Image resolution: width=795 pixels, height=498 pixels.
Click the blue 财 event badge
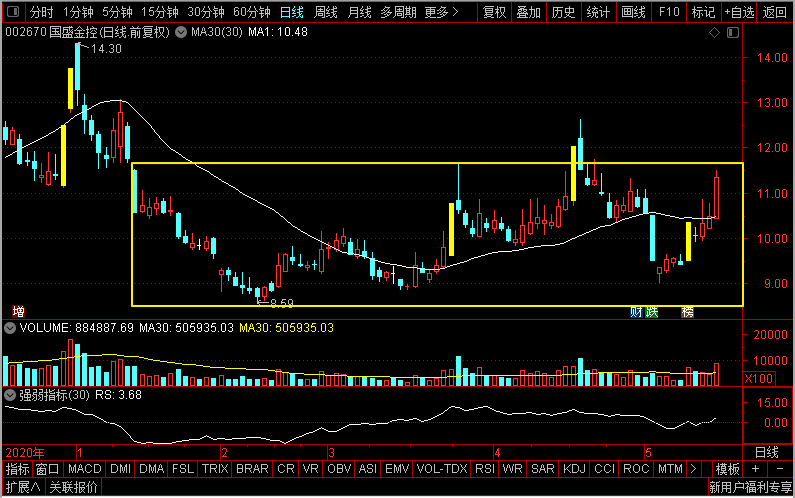click(636, 312)
